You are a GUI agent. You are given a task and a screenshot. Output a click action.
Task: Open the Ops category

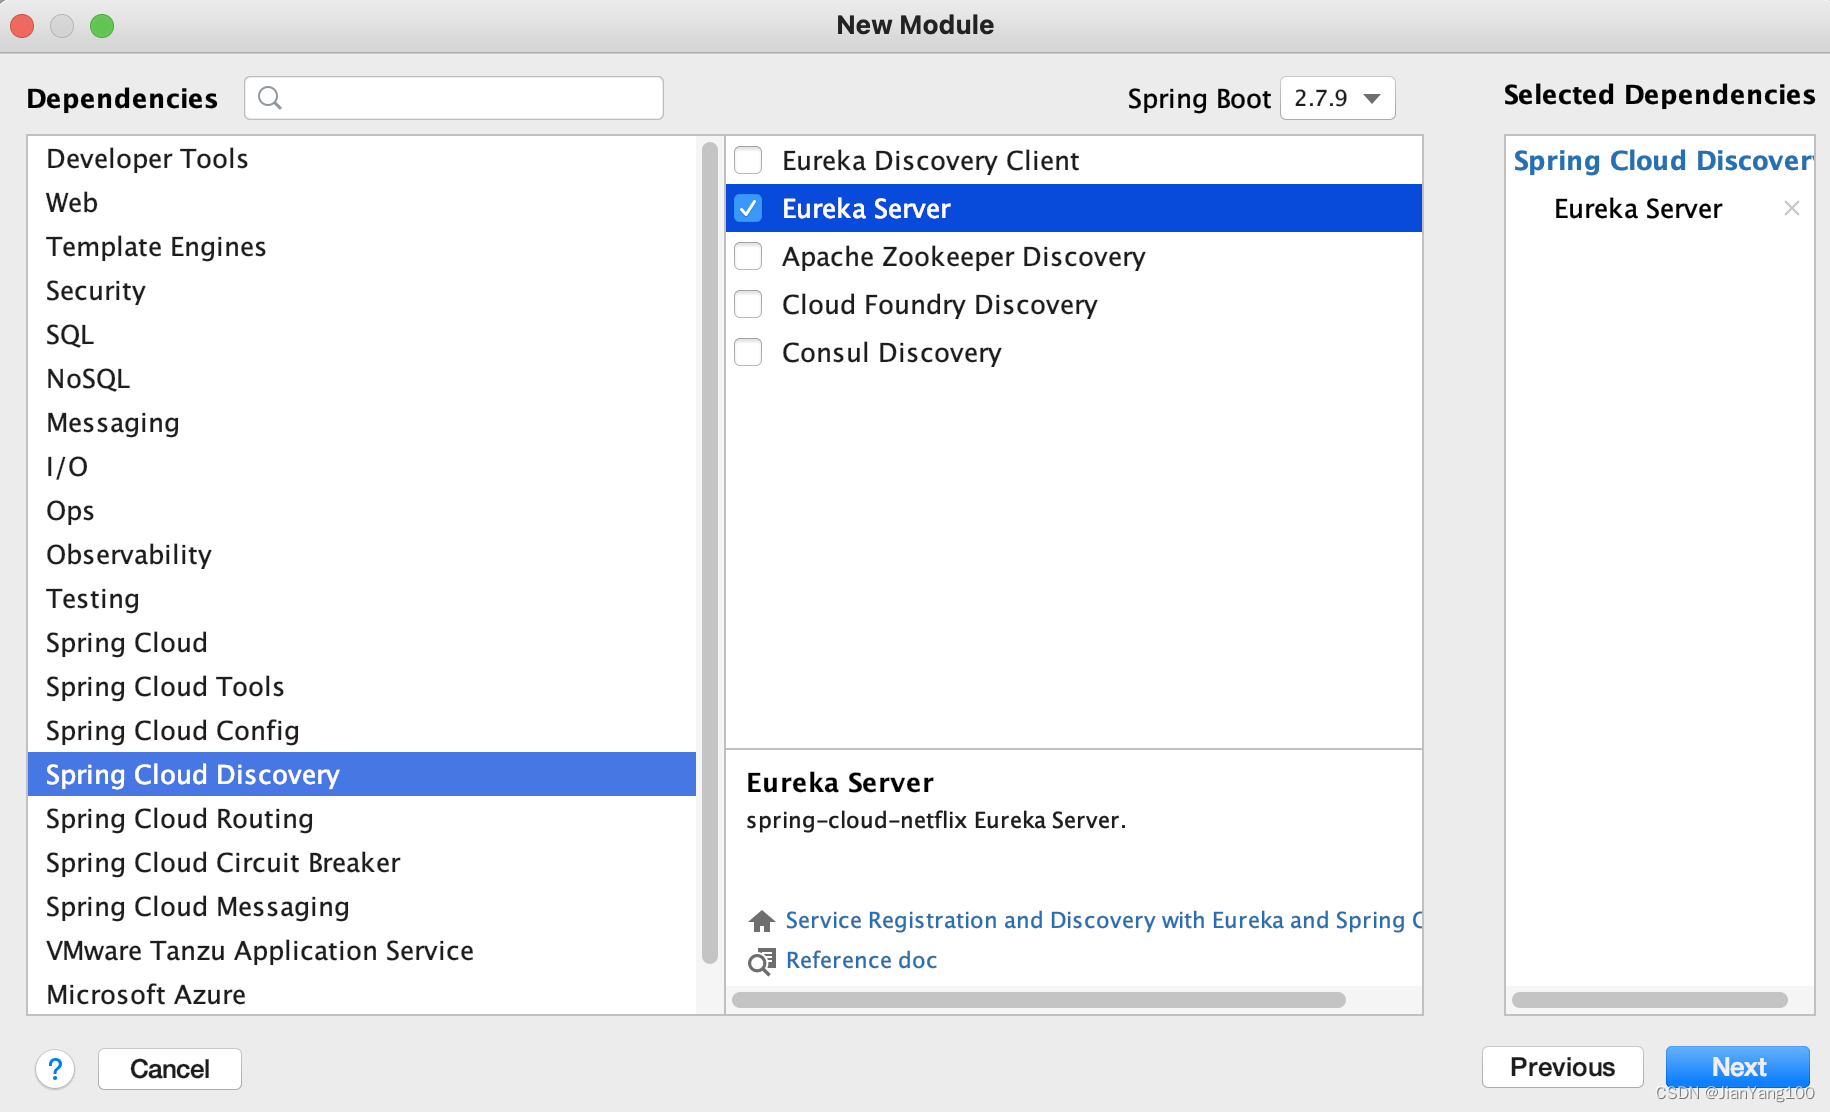361,510
